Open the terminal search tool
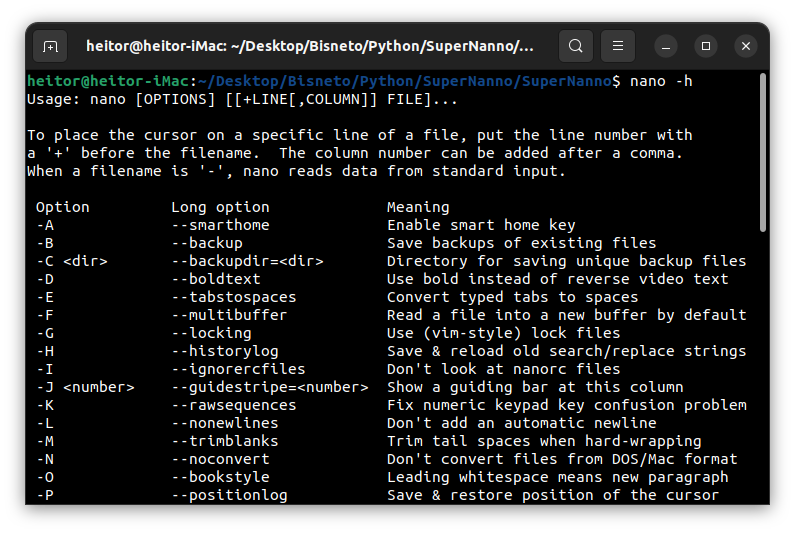 click(575, 46)
